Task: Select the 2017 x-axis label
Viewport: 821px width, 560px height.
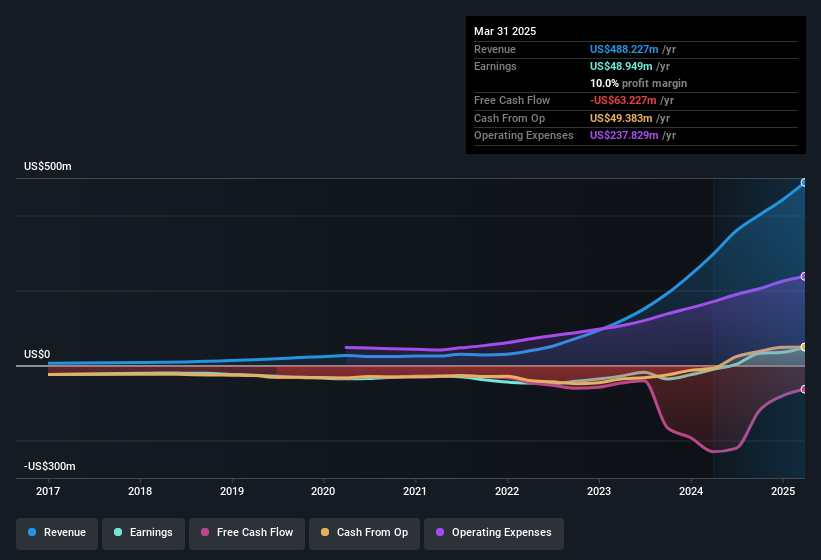Action: [48, 491]
